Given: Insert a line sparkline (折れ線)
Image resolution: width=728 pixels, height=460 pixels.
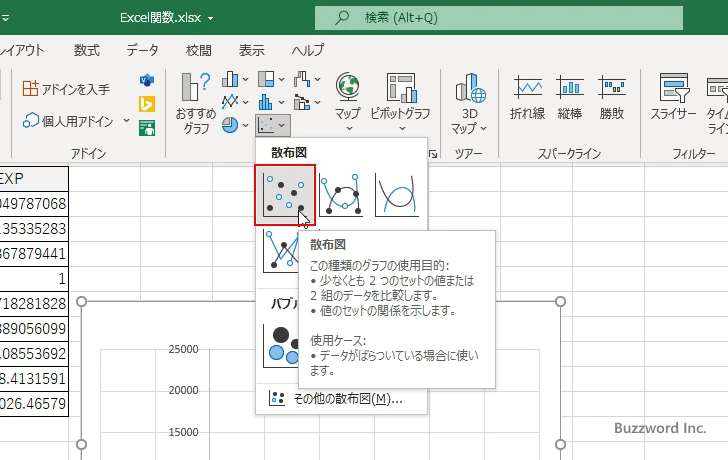Looking at the screenshot, I should point(527,97).
